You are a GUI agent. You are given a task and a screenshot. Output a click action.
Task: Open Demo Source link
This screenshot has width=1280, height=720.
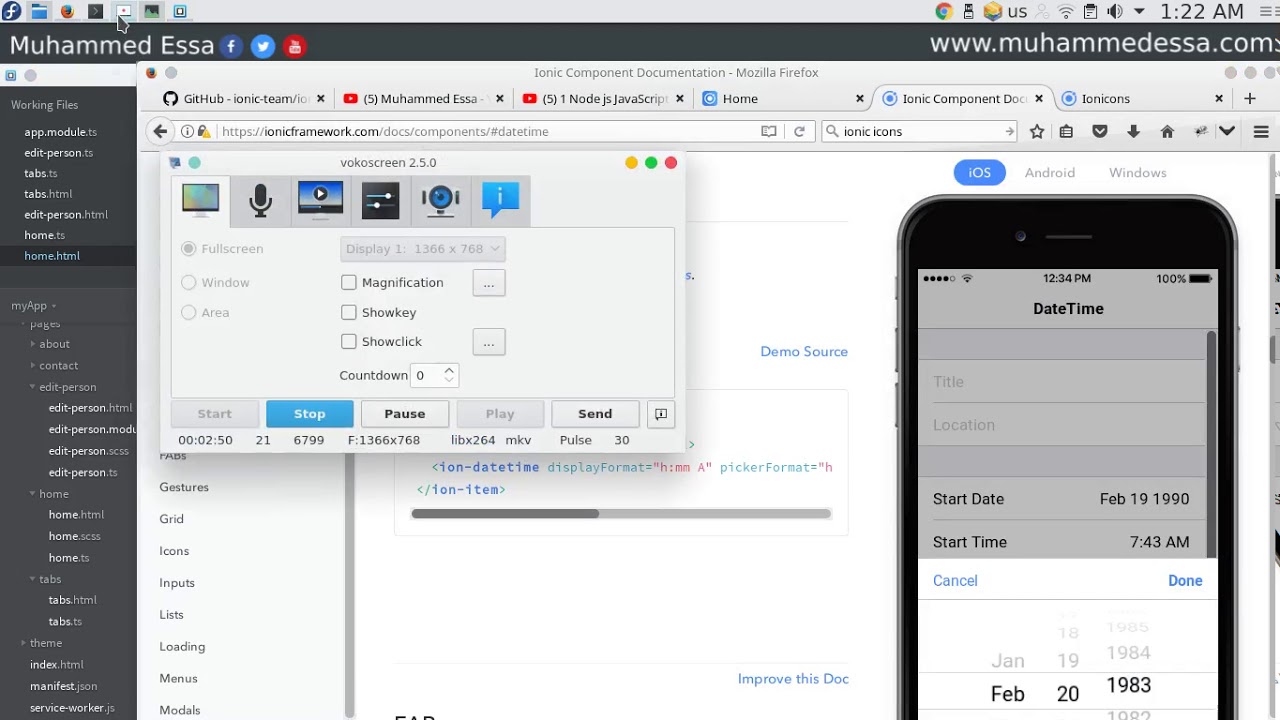click(804, 352)
